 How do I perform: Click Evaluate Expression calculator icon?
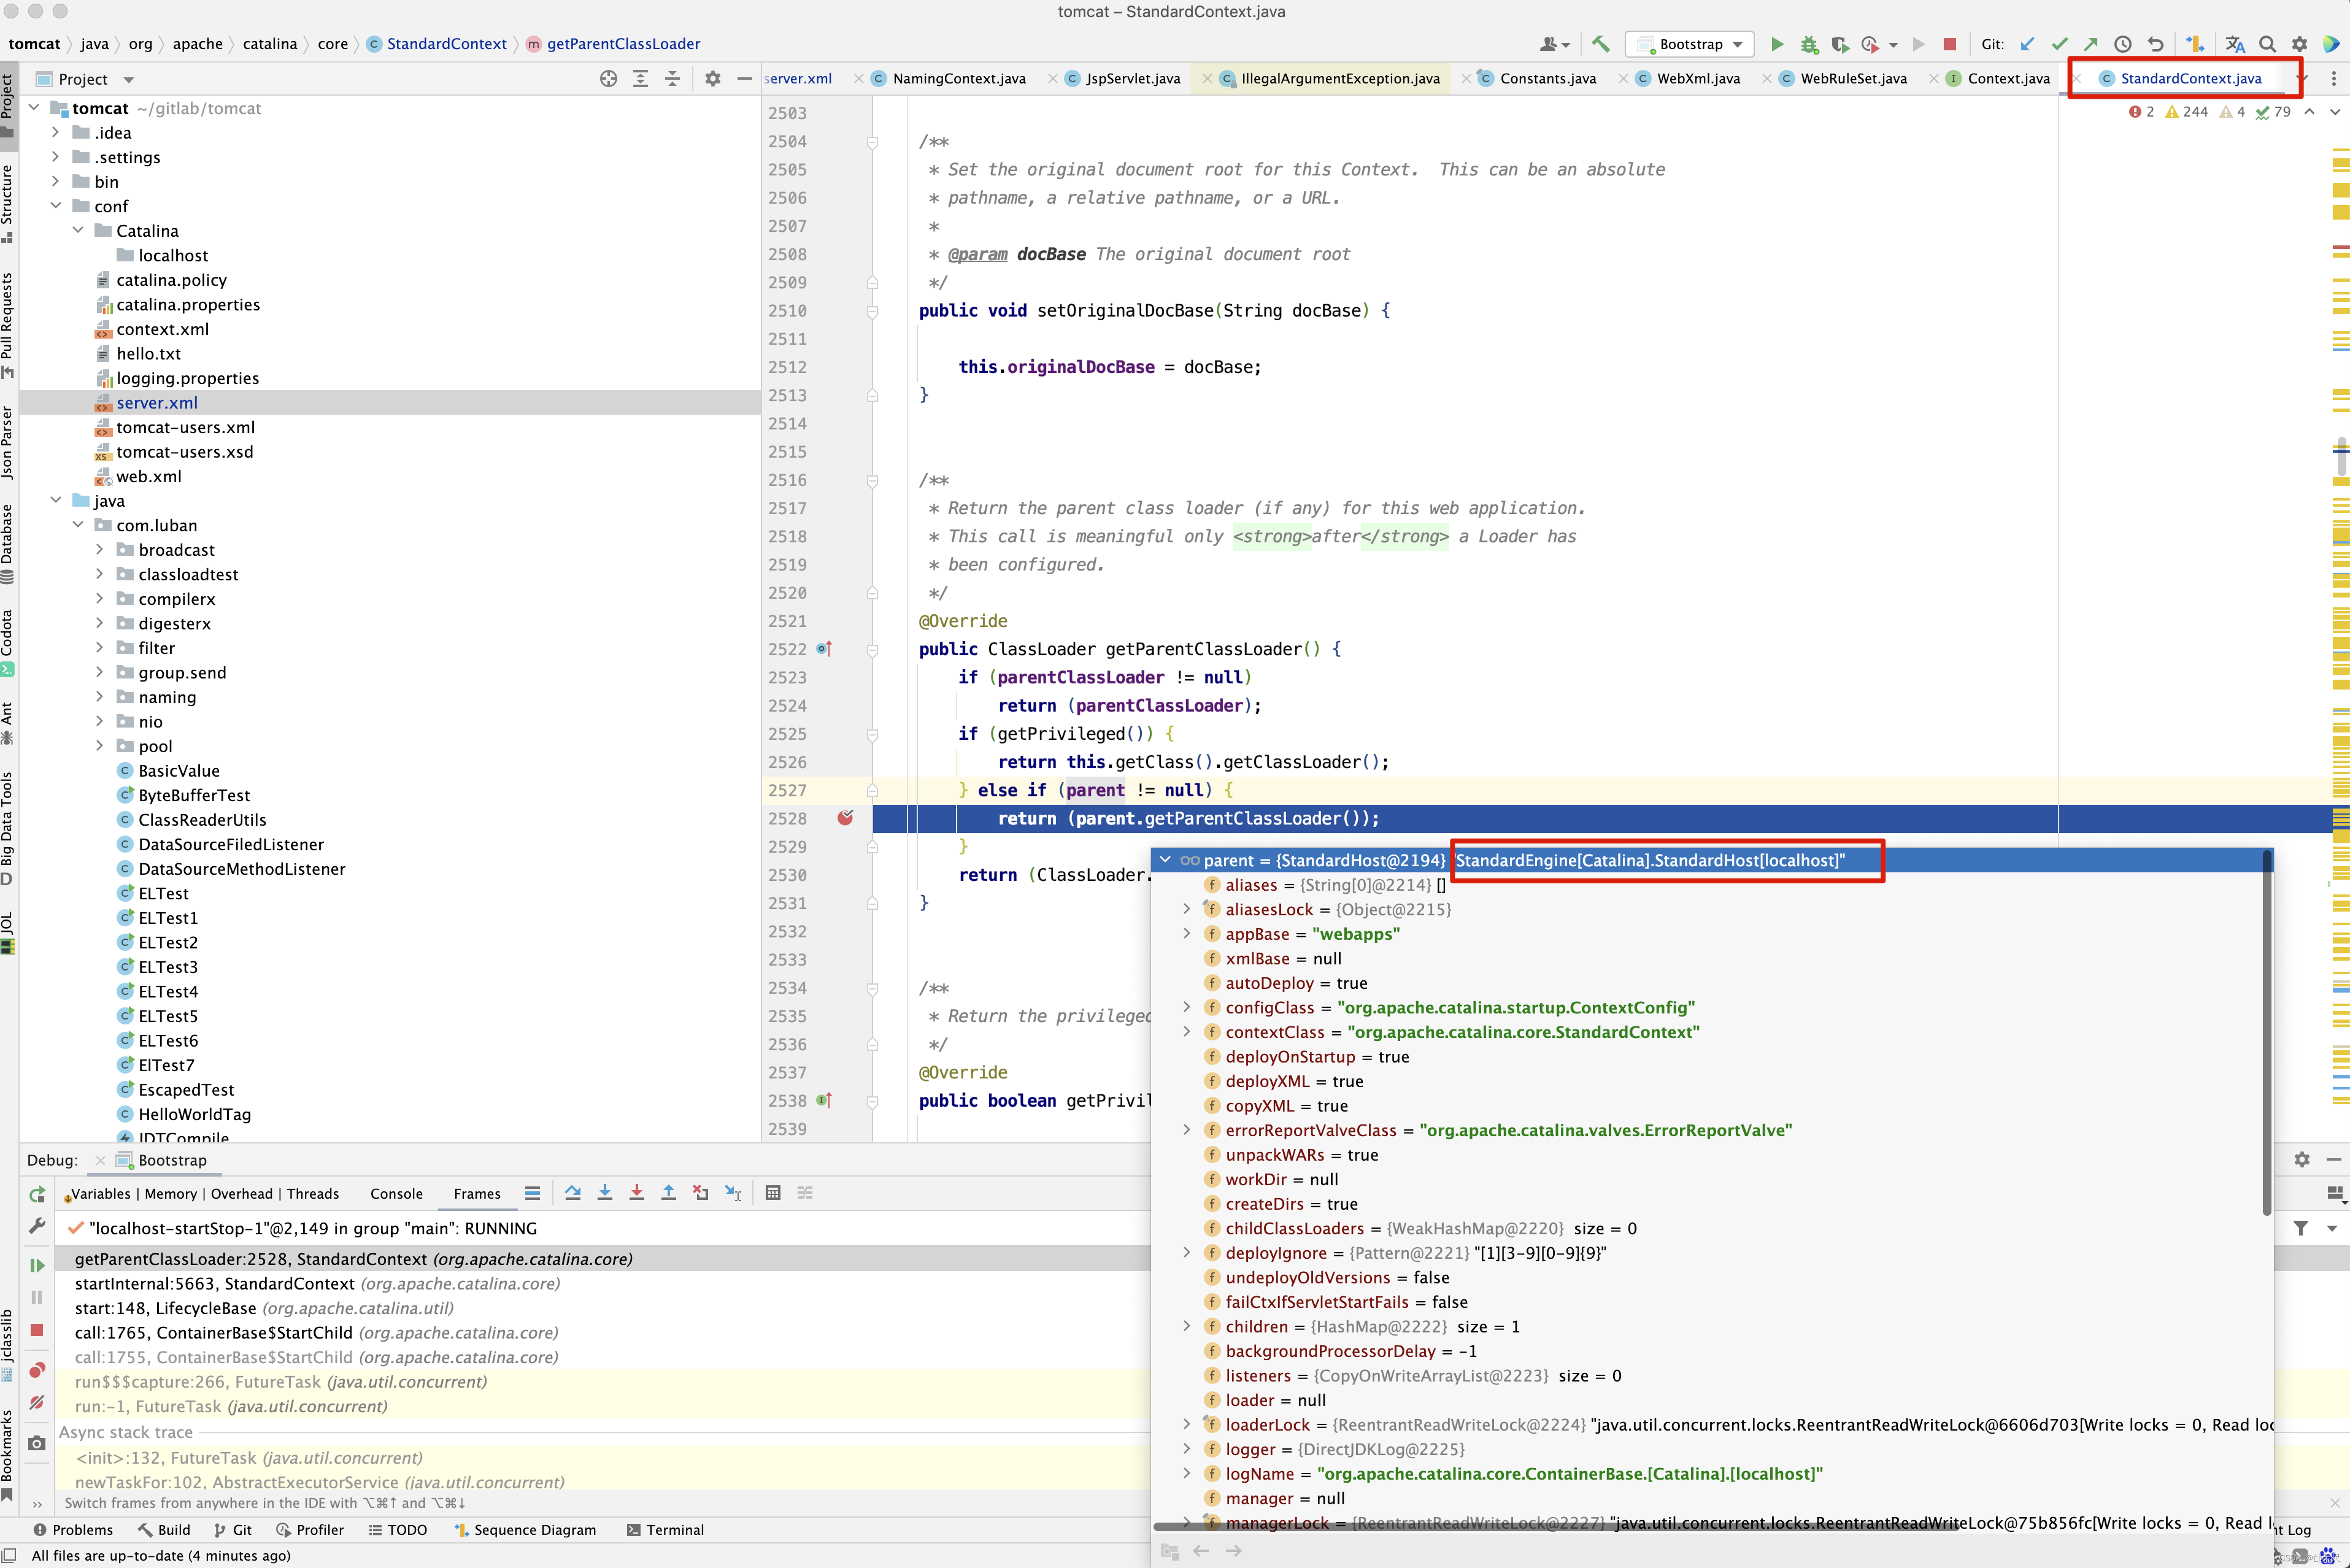click(x=773, y=1193)
